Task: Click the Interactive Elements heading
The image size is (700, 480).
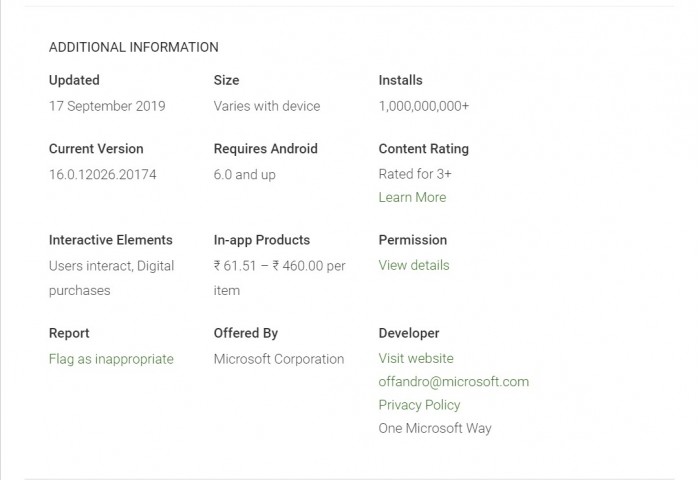Action: pyautogui.click(x=110, y=240)
